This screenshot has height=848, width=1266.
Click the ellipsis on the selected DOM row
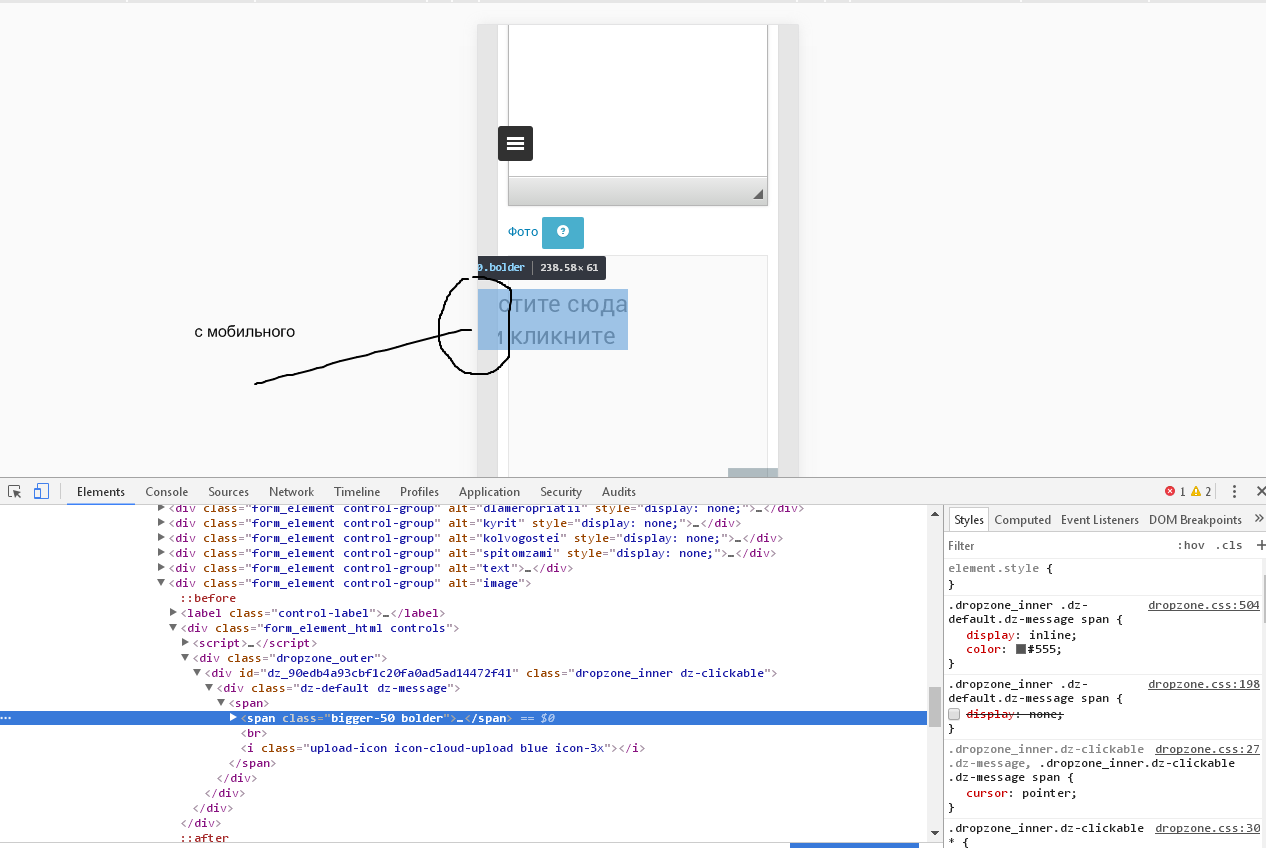click(6, 718)
